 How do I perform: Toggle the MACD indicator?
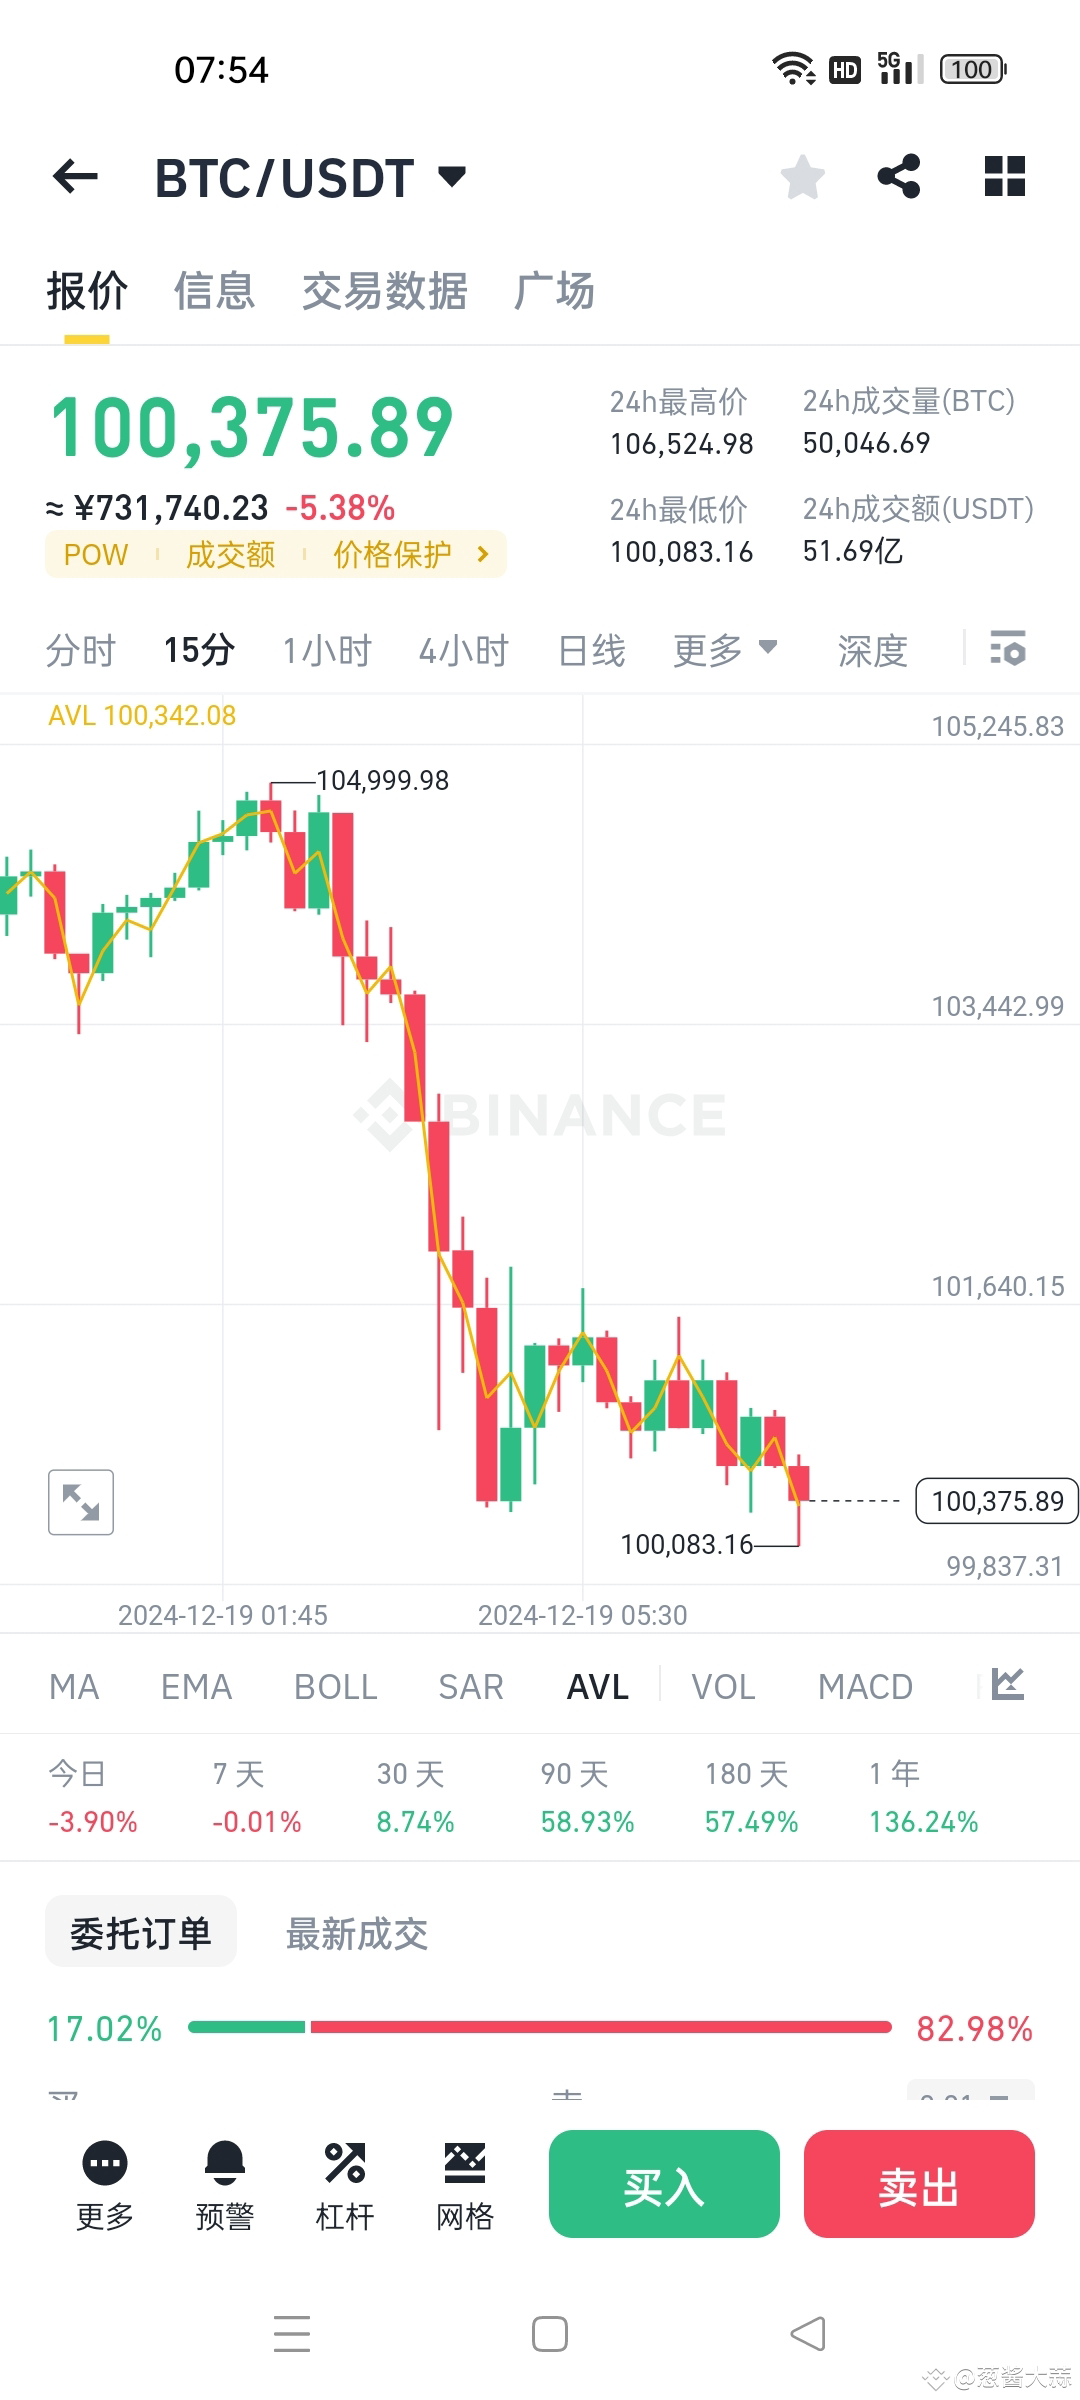click(x=864, y=1686)
